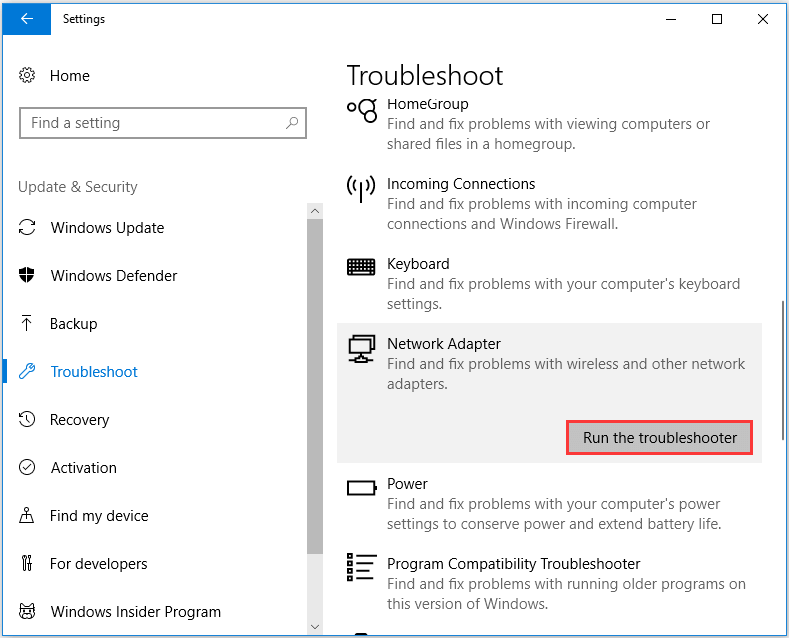
Task: Click the sidebar scroll up arrow
Action: 315,211
